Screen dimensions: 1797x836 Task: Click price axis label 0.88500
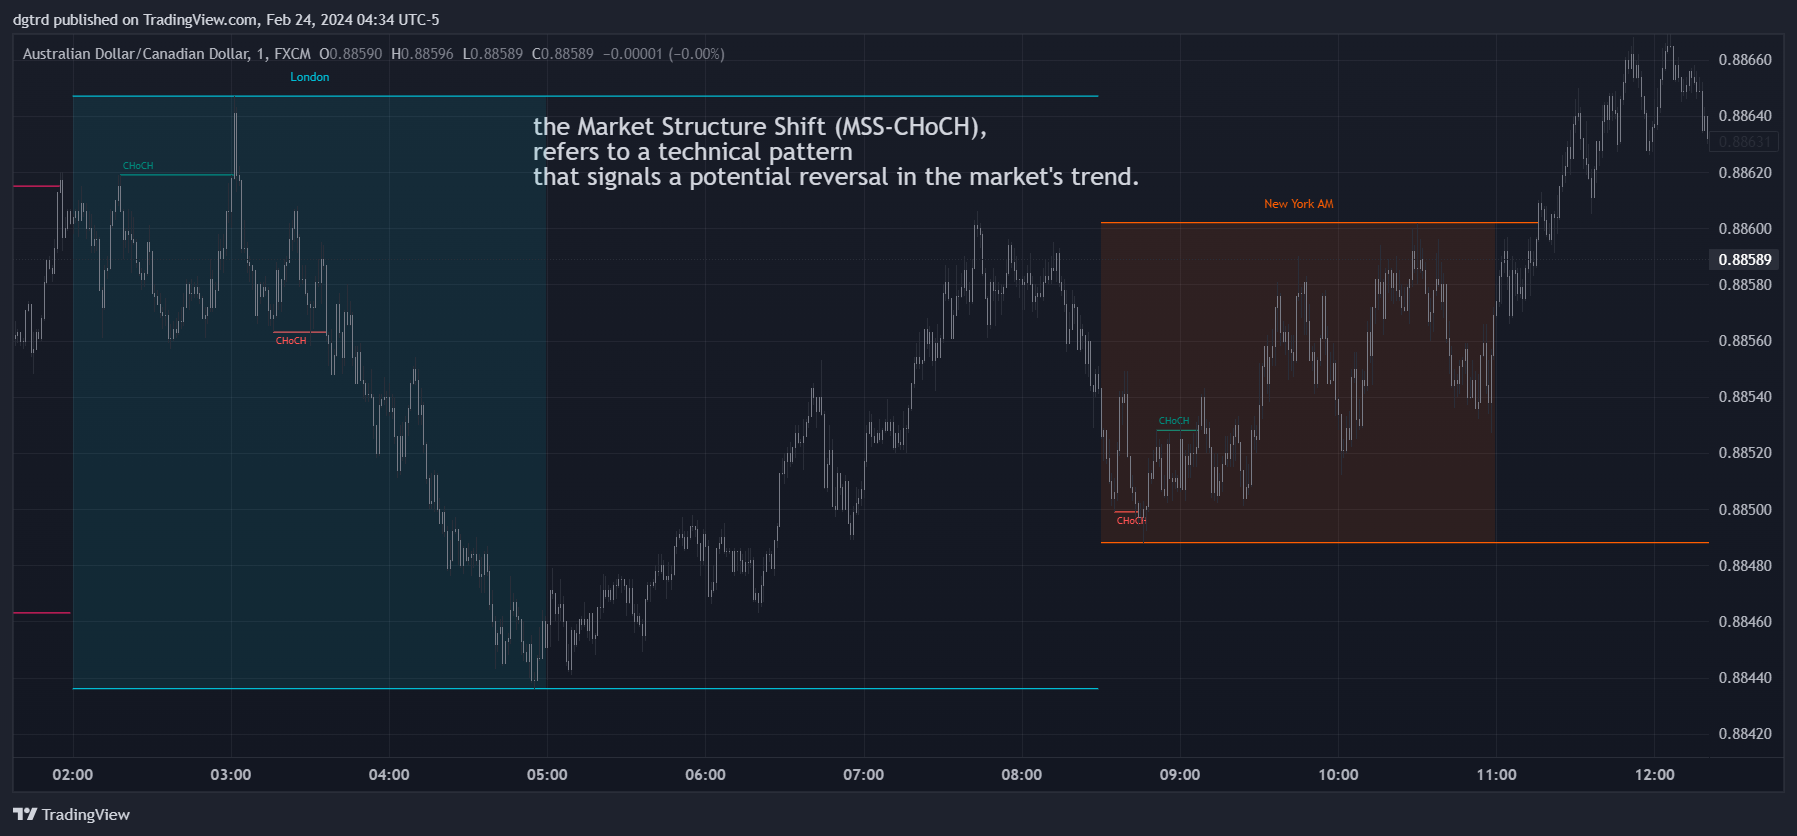(x=1745, y=510)
